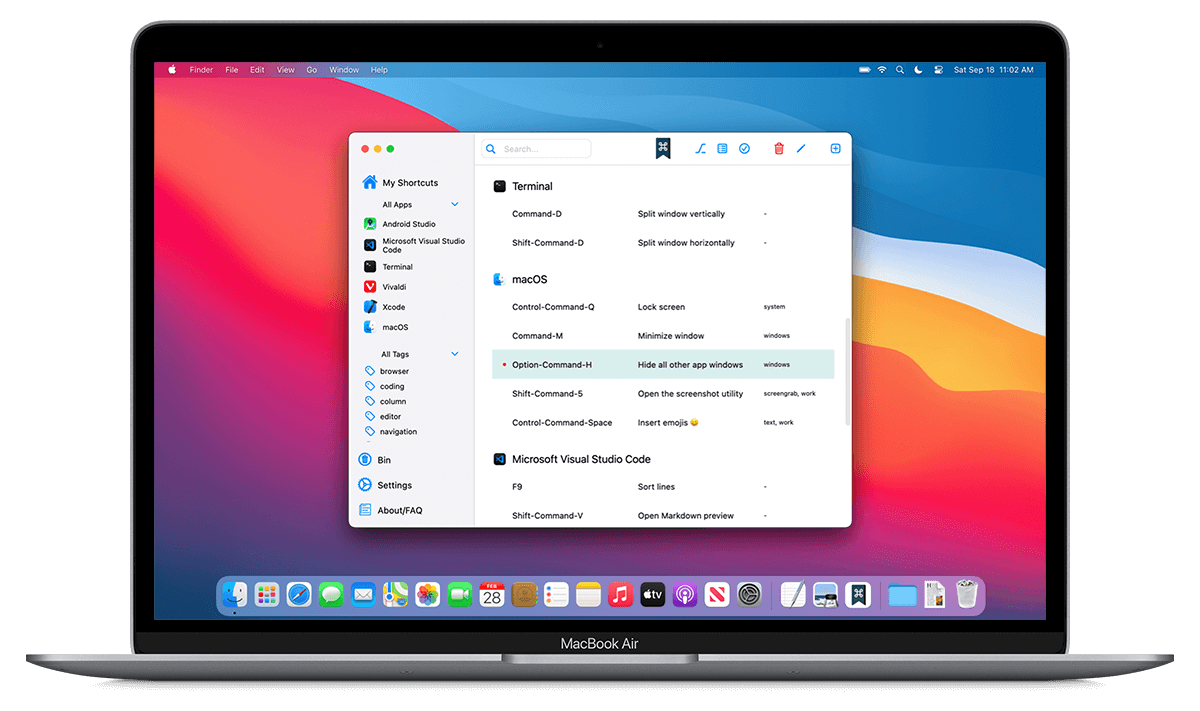The image size is (1200, 711).
Task: Open Settings in the sidebar
Action: pos(385,485)
